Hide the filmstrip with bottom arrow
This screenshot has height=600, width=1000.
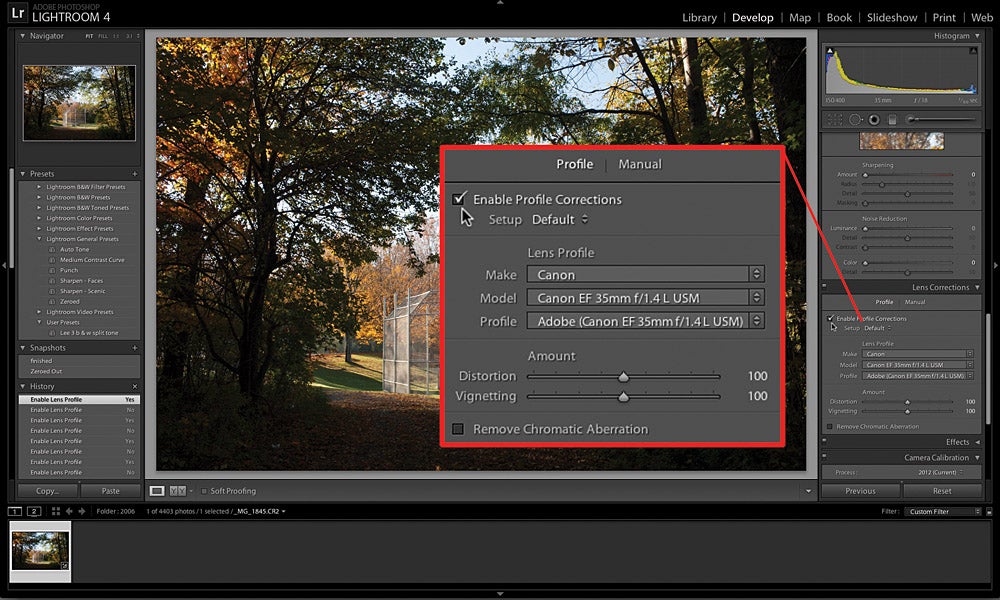[x=500, y=594]
